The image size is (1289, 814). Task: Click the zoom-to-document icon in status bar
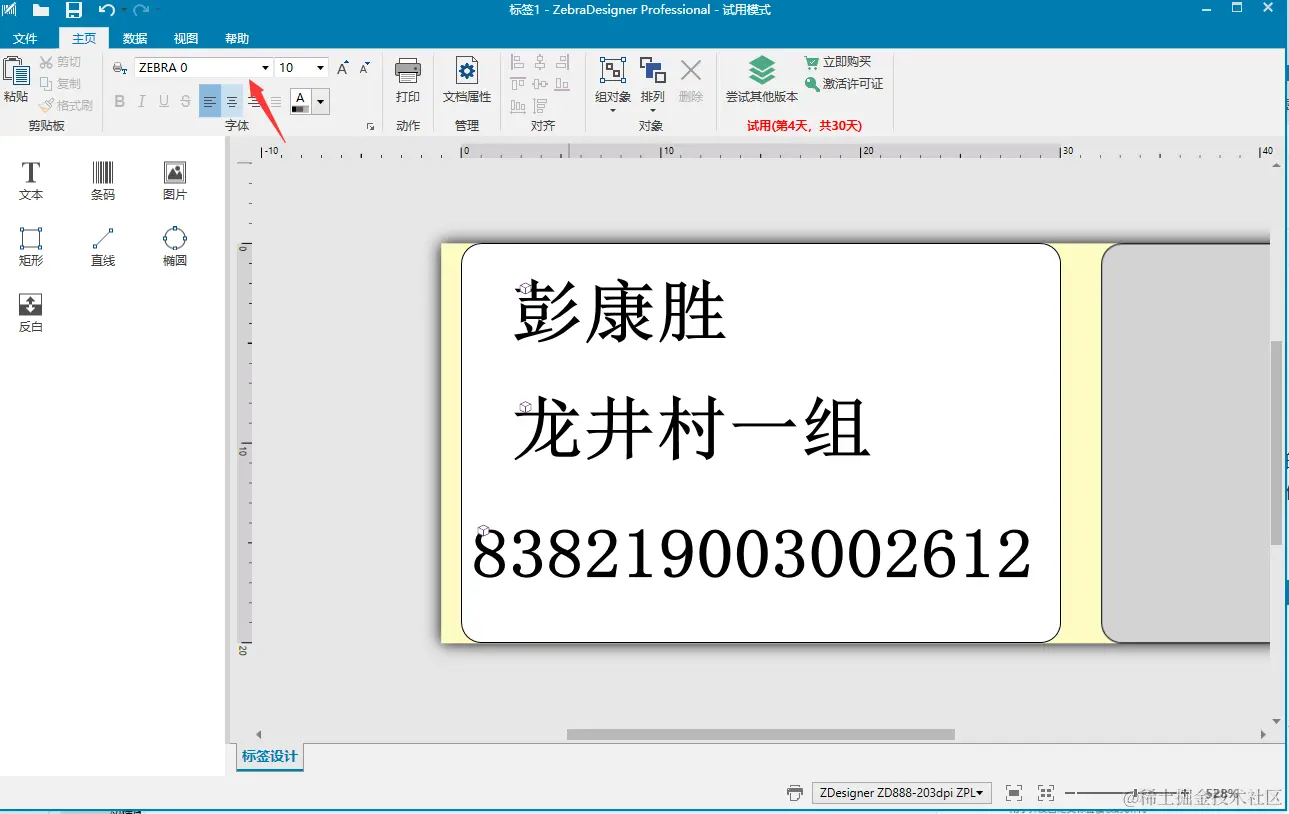point(1014,793)
